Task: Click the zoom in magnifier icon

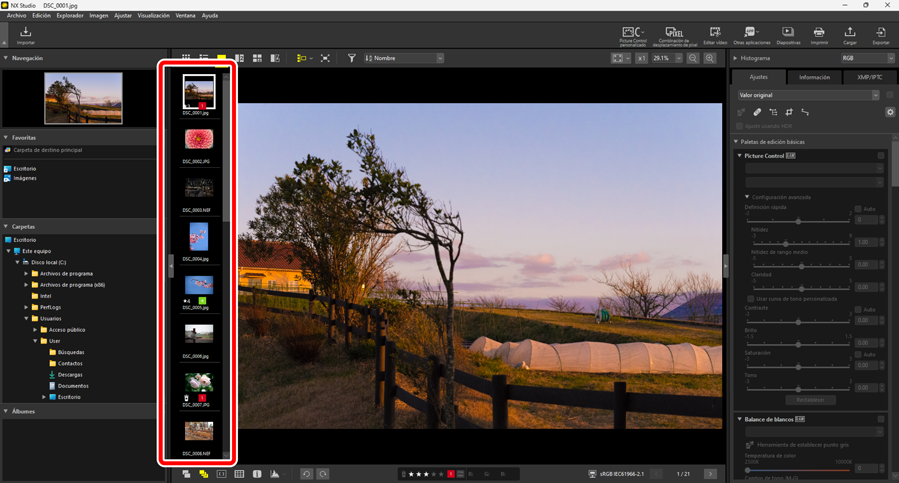Action: point(710,59)
